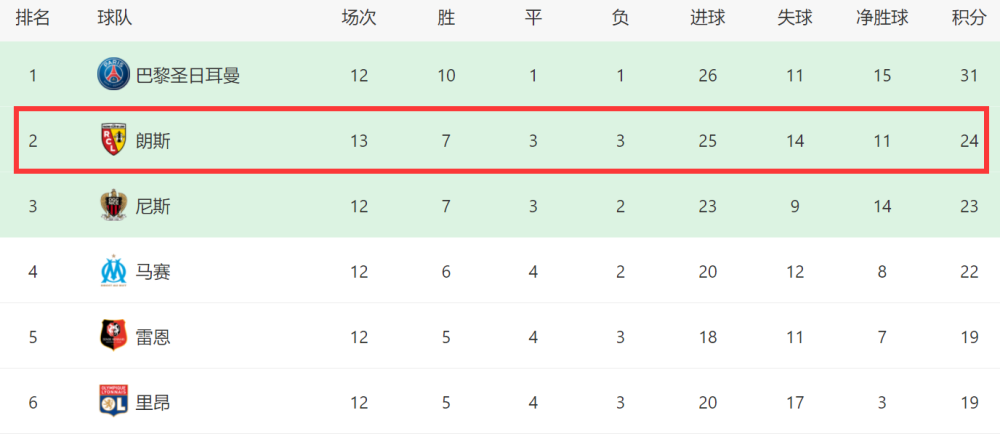Image resolution: width=1000 pixels, height=434 pixels.
Task: Click the RC Lens club crest
Action: pyautogui.click(x=114, y=140)
